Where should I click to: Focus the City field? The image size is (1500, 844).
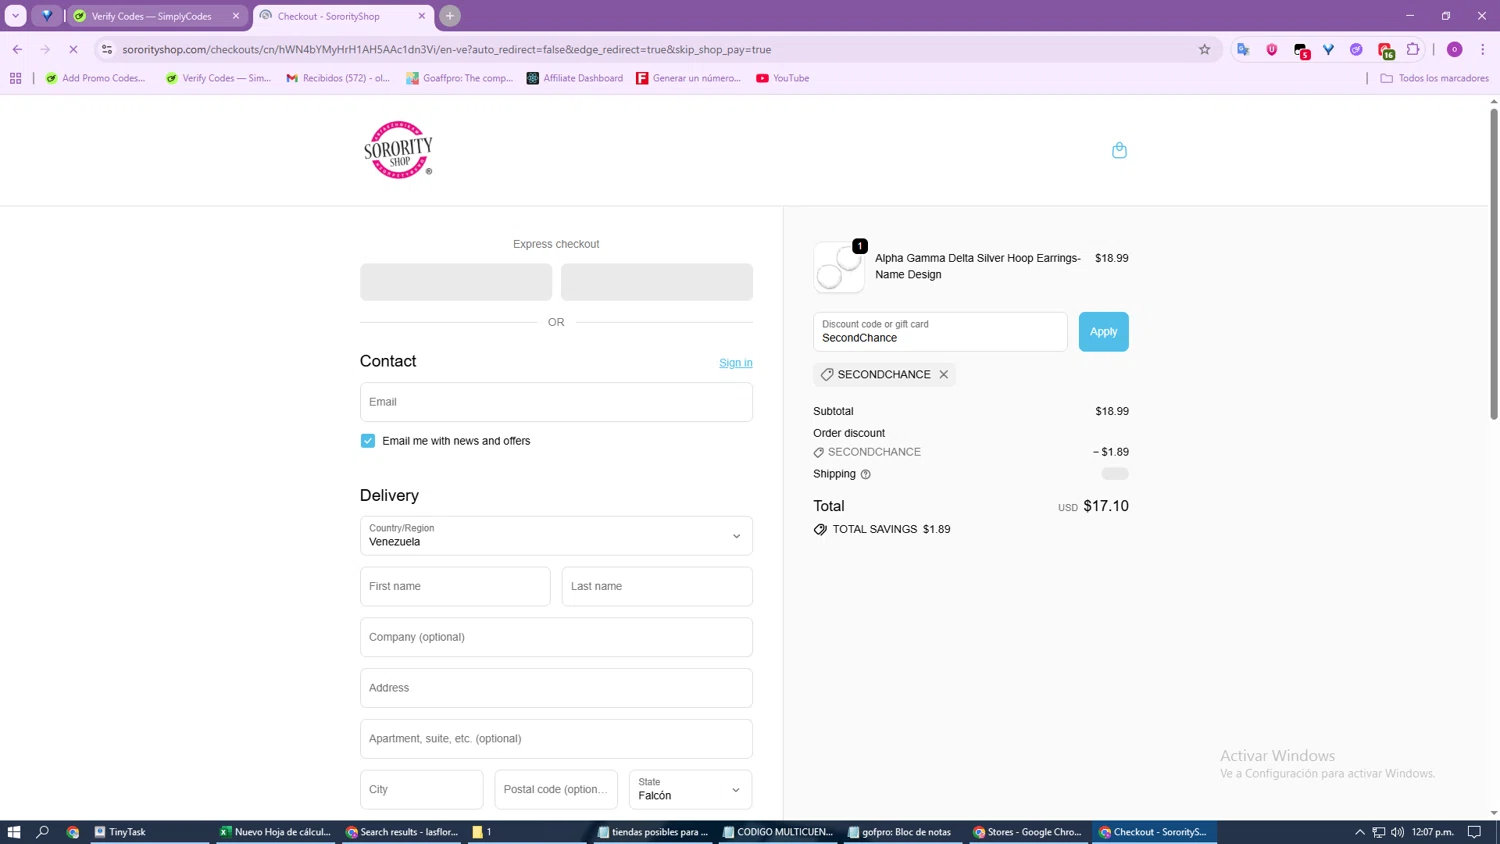421,789
